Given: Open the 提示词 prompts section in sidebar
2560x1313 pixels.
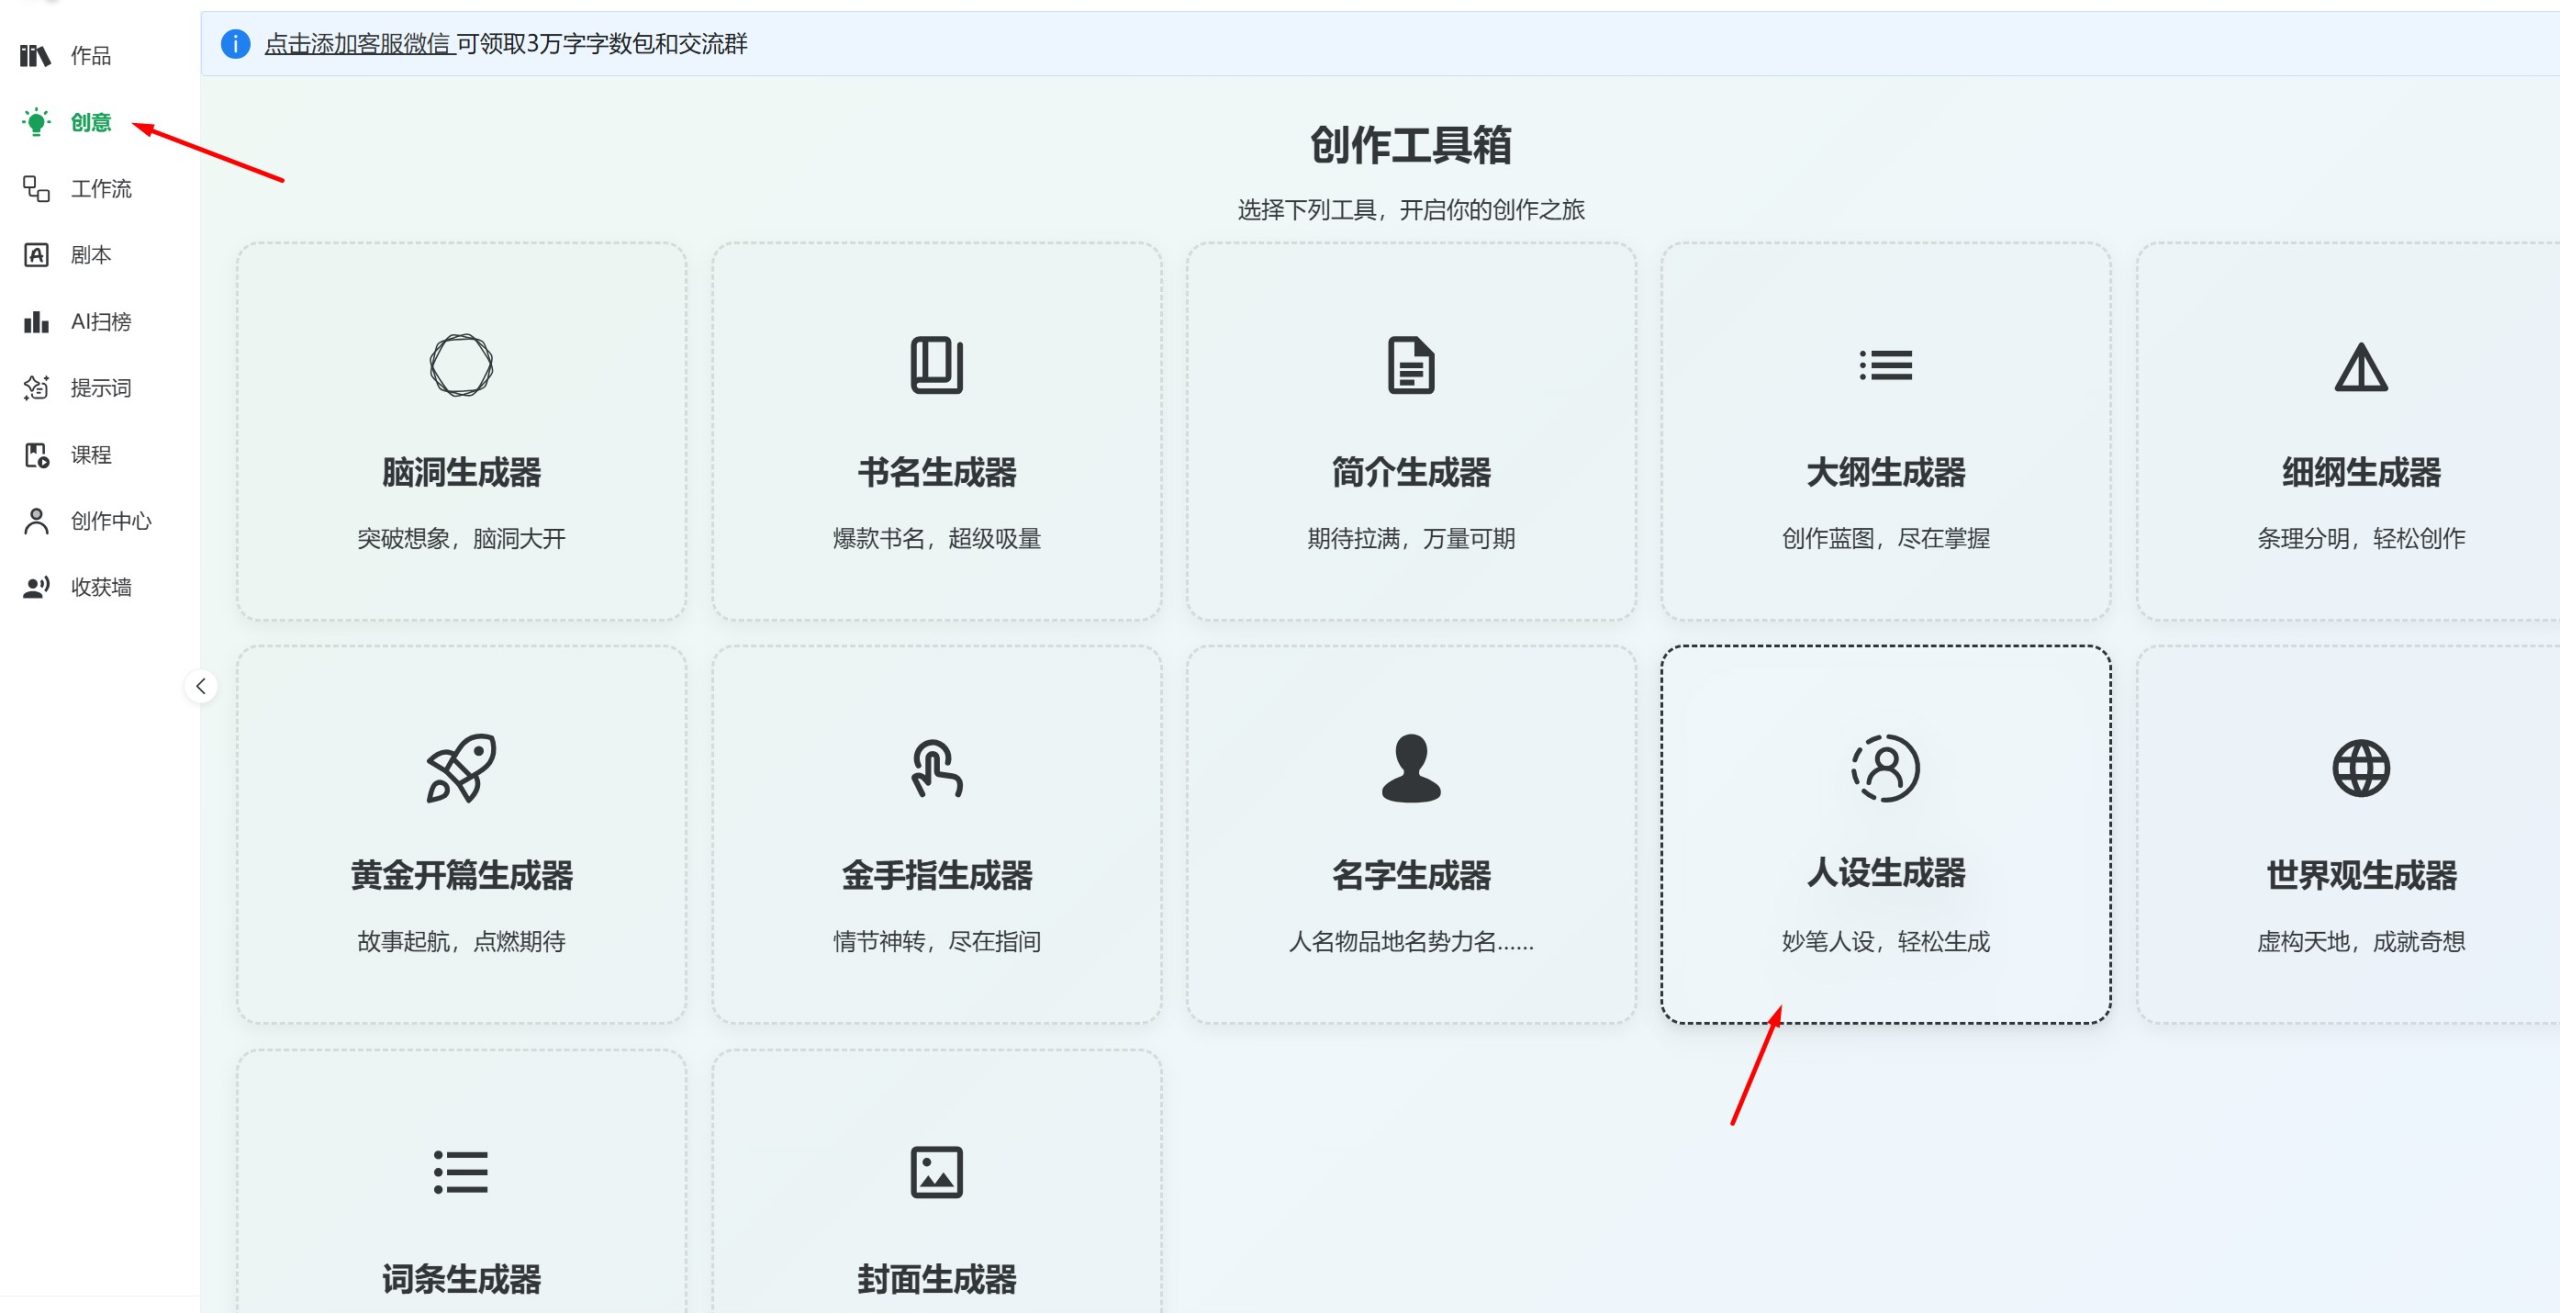Looking at the screenshot, I should coord(99,388).
